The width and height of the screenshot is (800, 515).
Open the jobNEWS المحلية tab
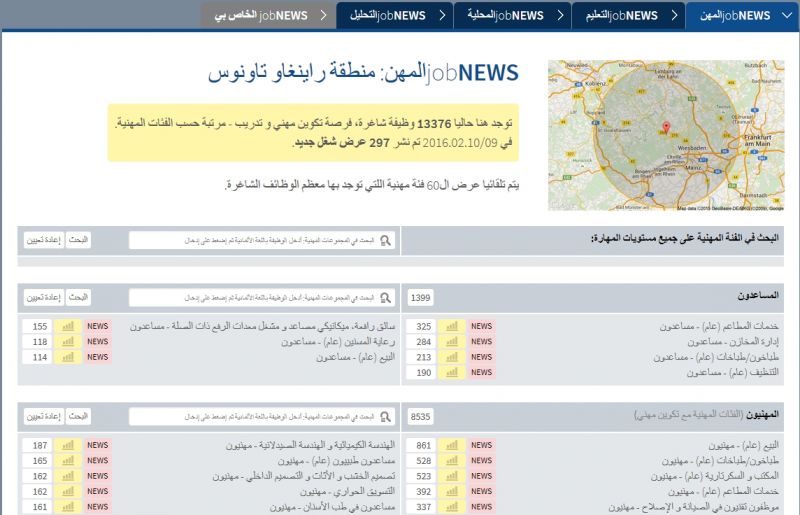pos(512,15)
